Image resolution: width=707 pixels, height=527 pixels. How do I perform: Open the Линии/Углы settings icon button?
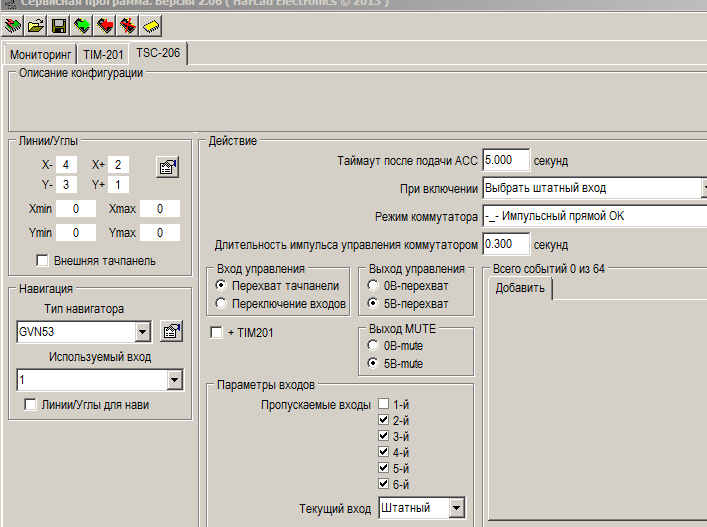coord(168,167)
